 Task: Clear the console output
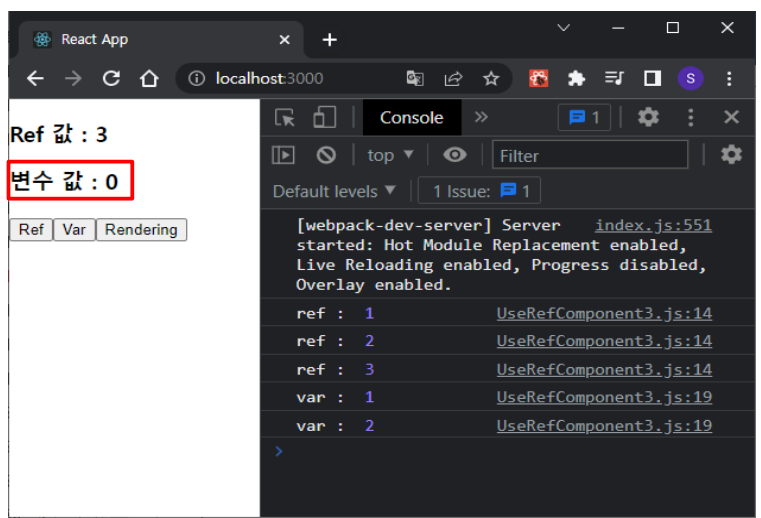[x=326, y=155]
